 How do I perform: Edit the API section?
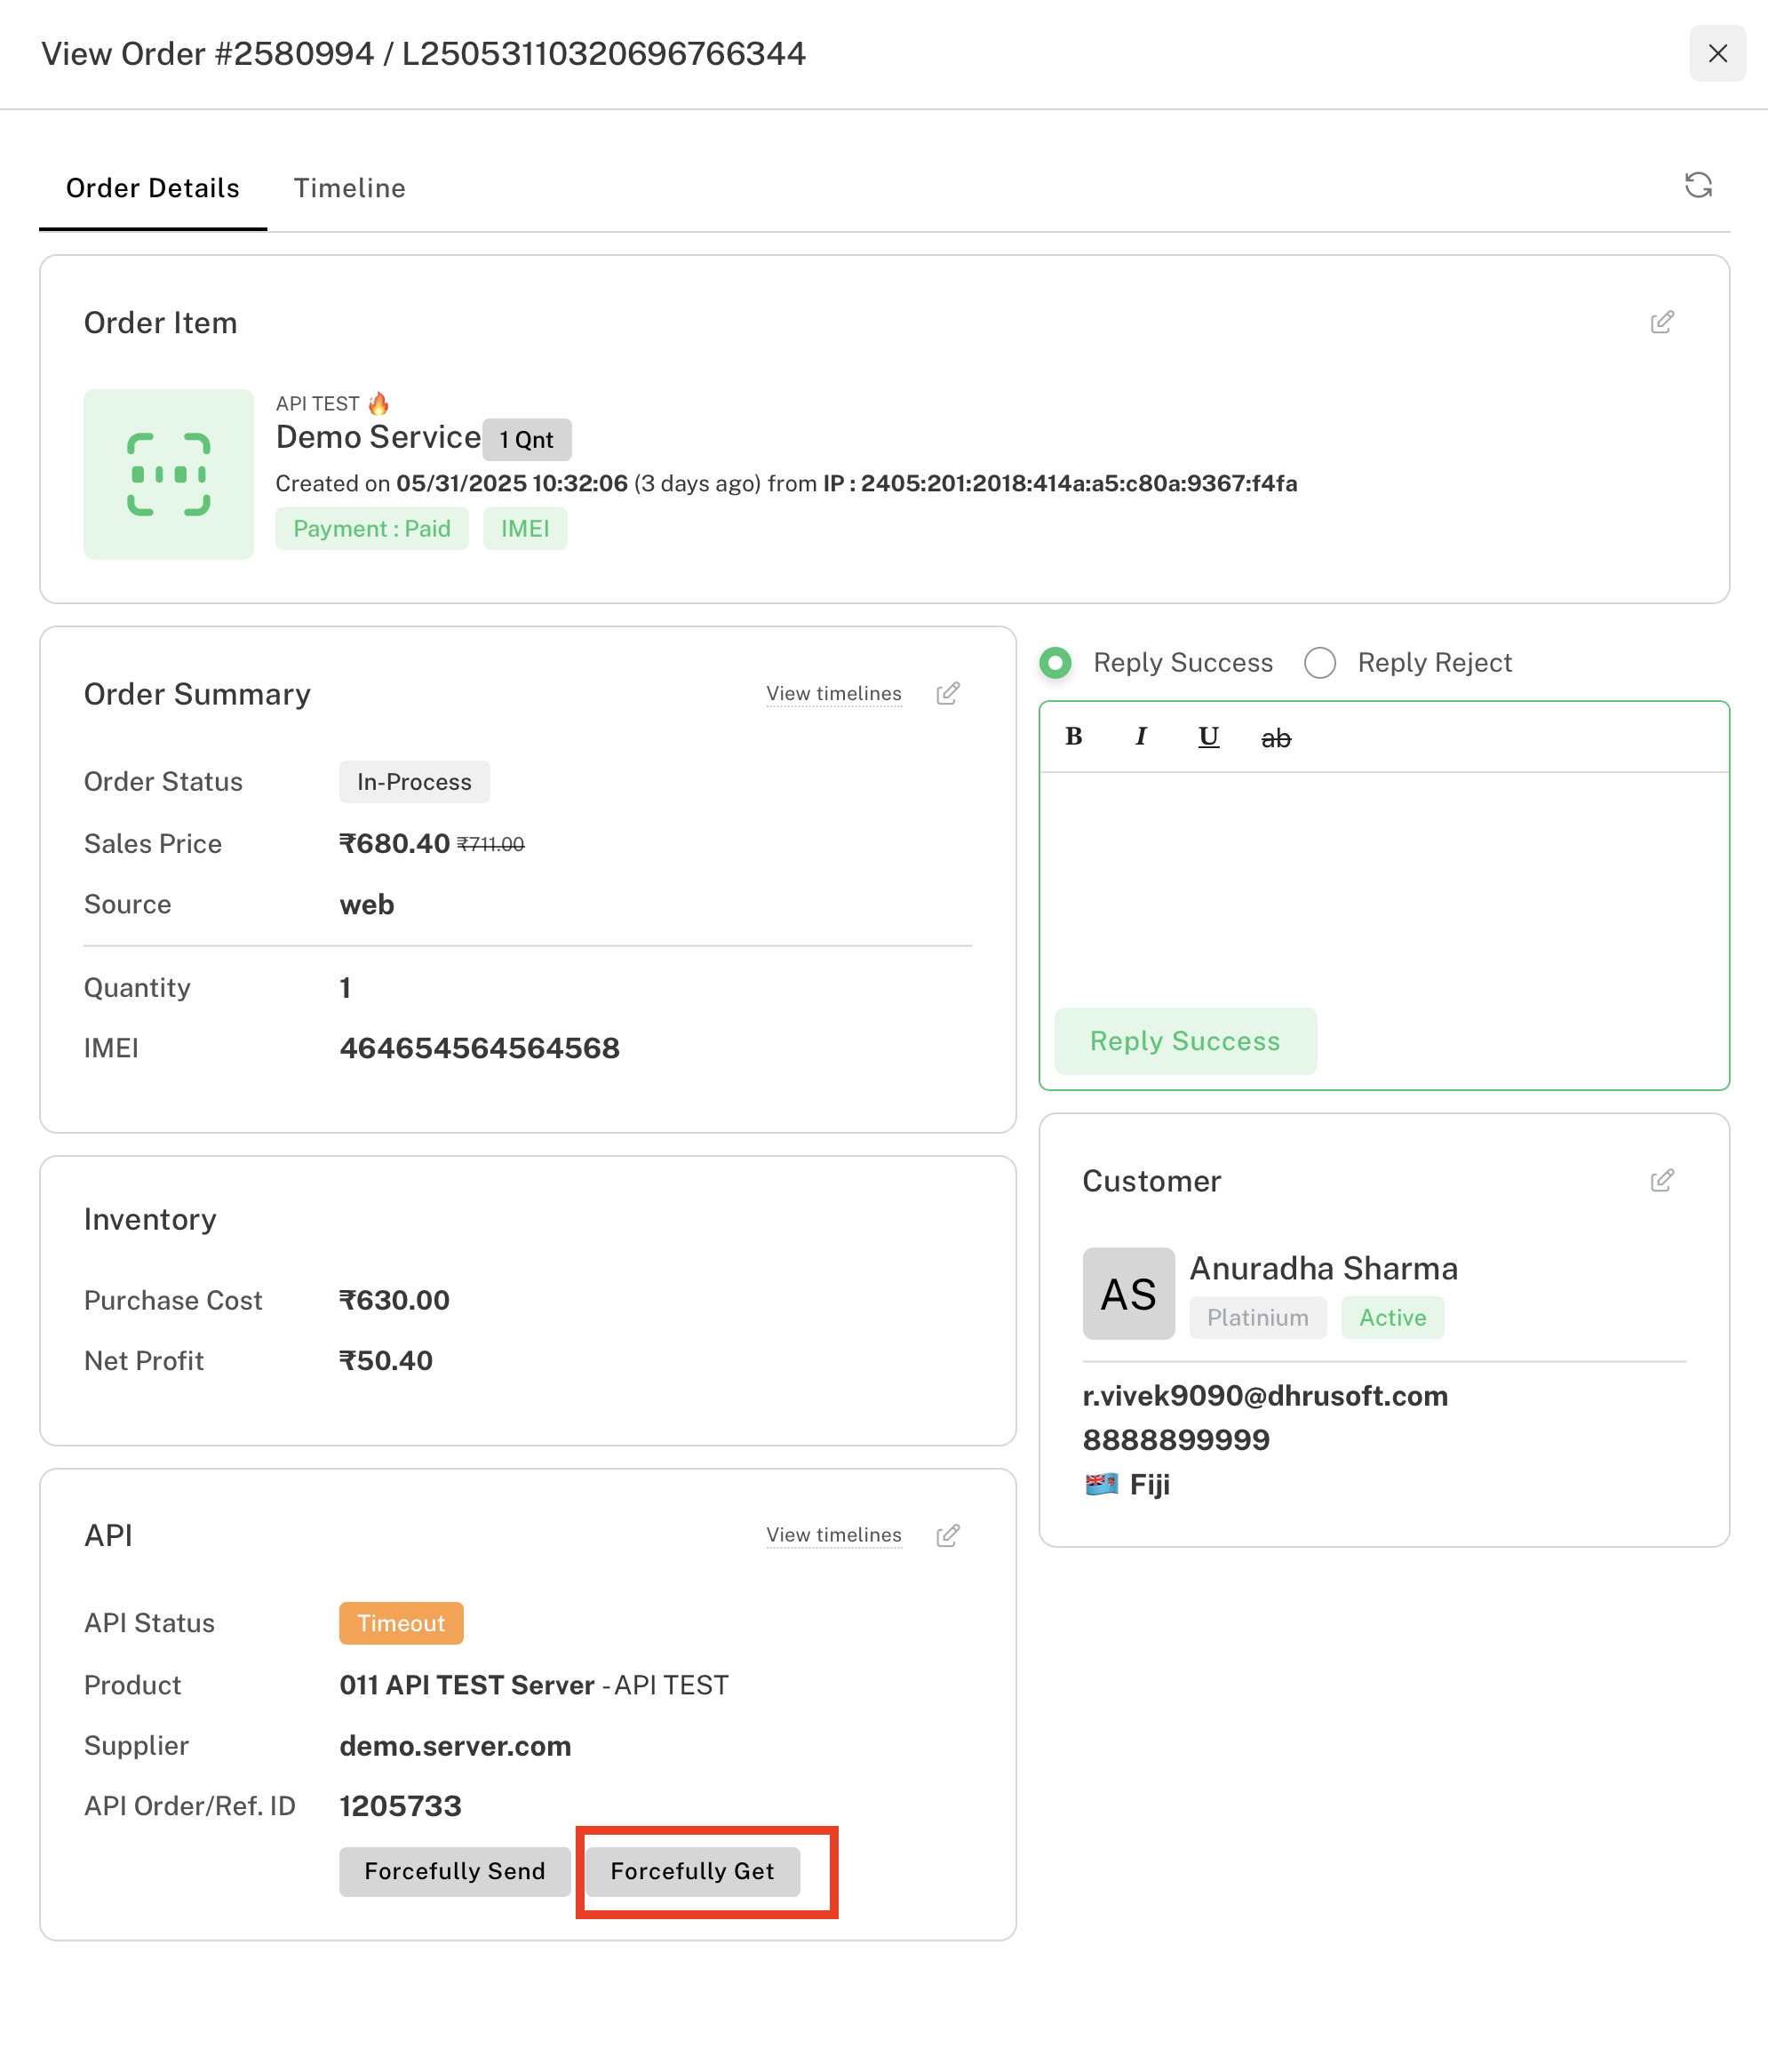click(948, 1535)
